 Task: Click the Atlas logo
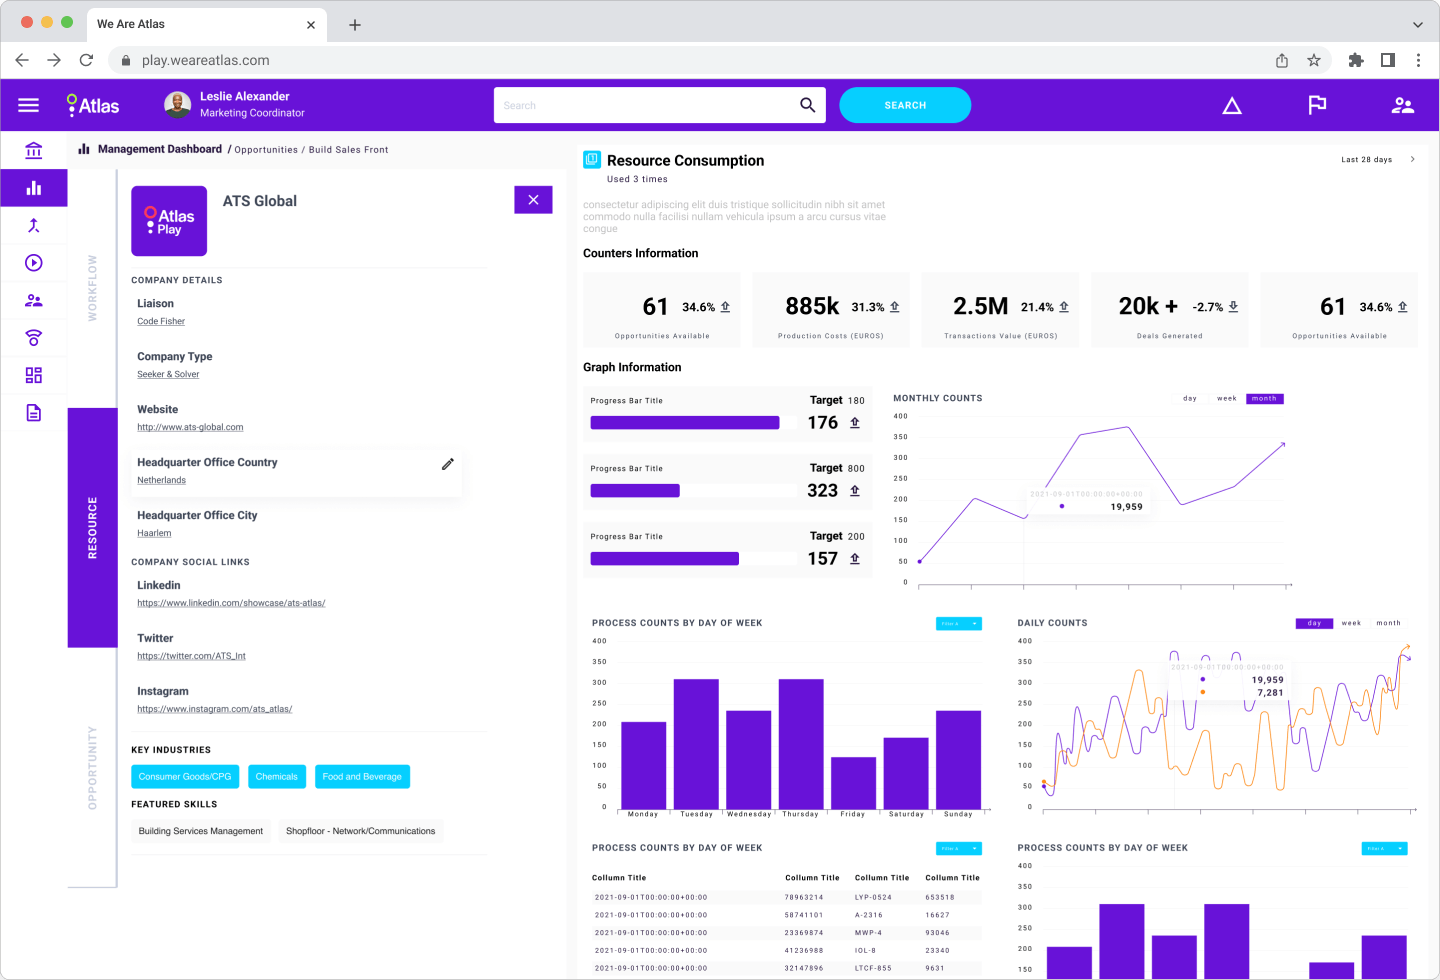tap(93, 105)
